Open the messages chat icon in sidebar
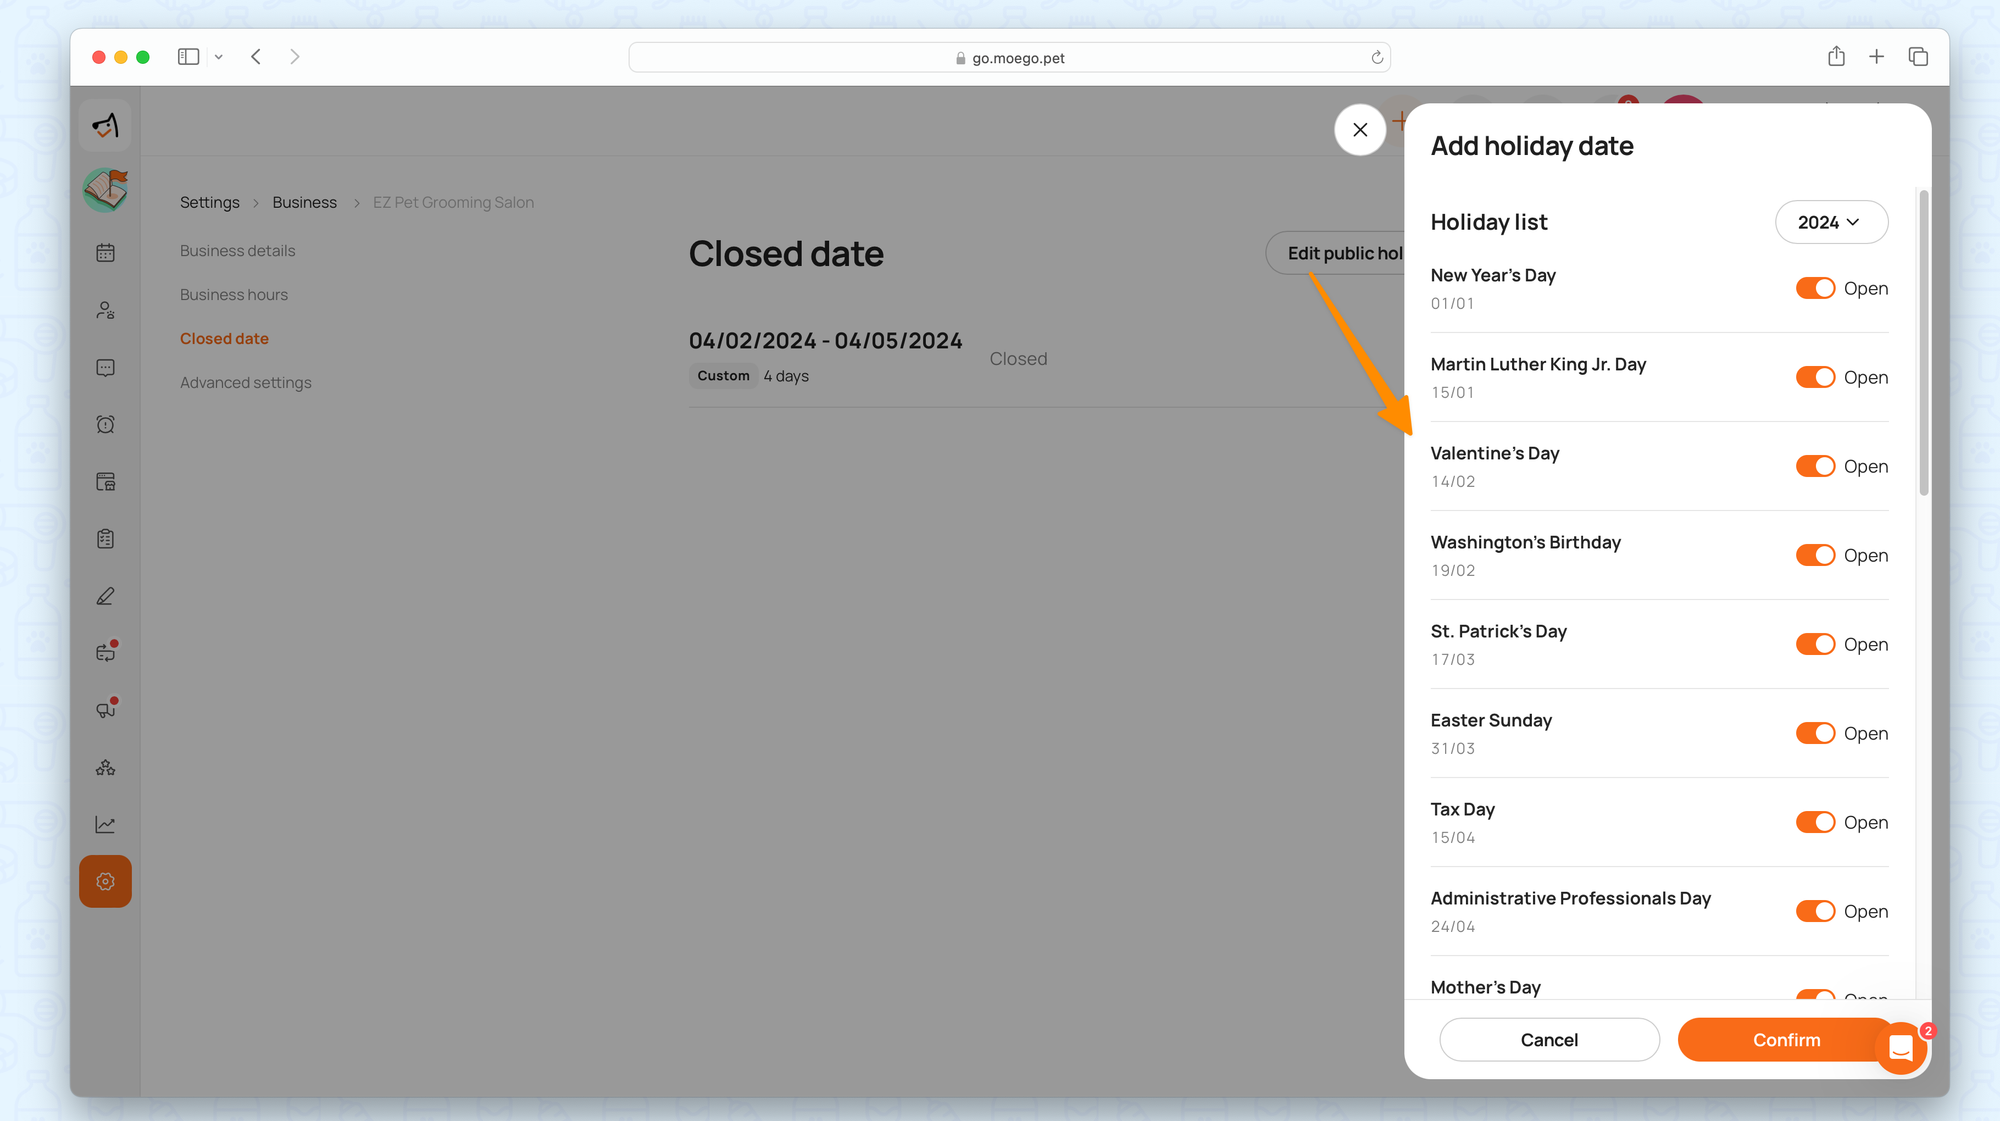Viewport: 2000px width, 1121px height. tap(105, 368)
